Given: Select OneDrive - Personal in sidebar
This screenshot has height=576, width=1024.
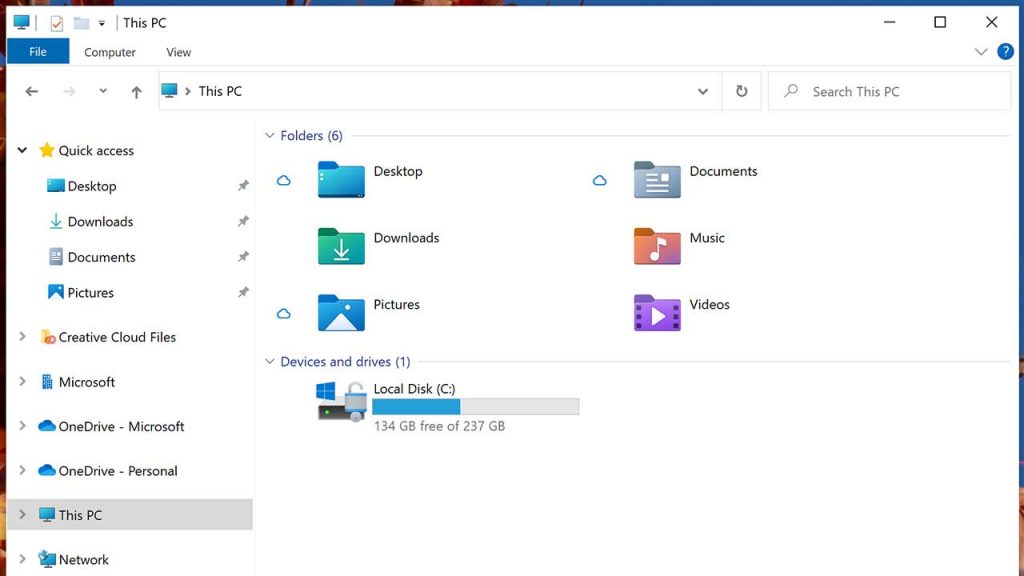Looking at the screenshot, I should [117, 471].
